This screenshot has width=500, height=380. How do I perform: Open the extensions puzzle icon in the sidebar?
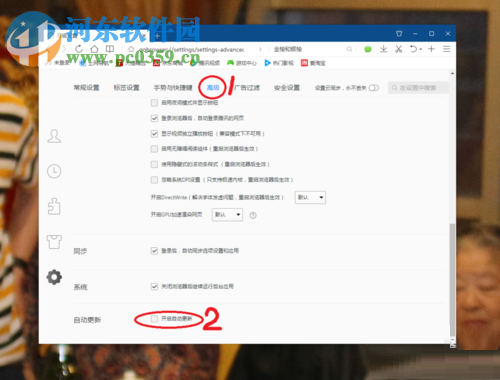point(54,206)
